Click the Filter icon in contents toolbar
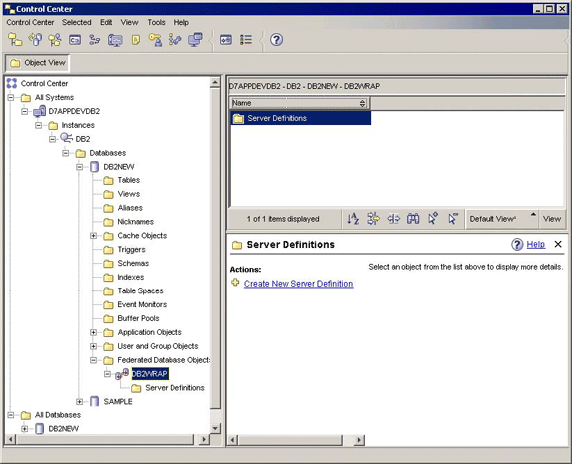 [x=373, y=219]
